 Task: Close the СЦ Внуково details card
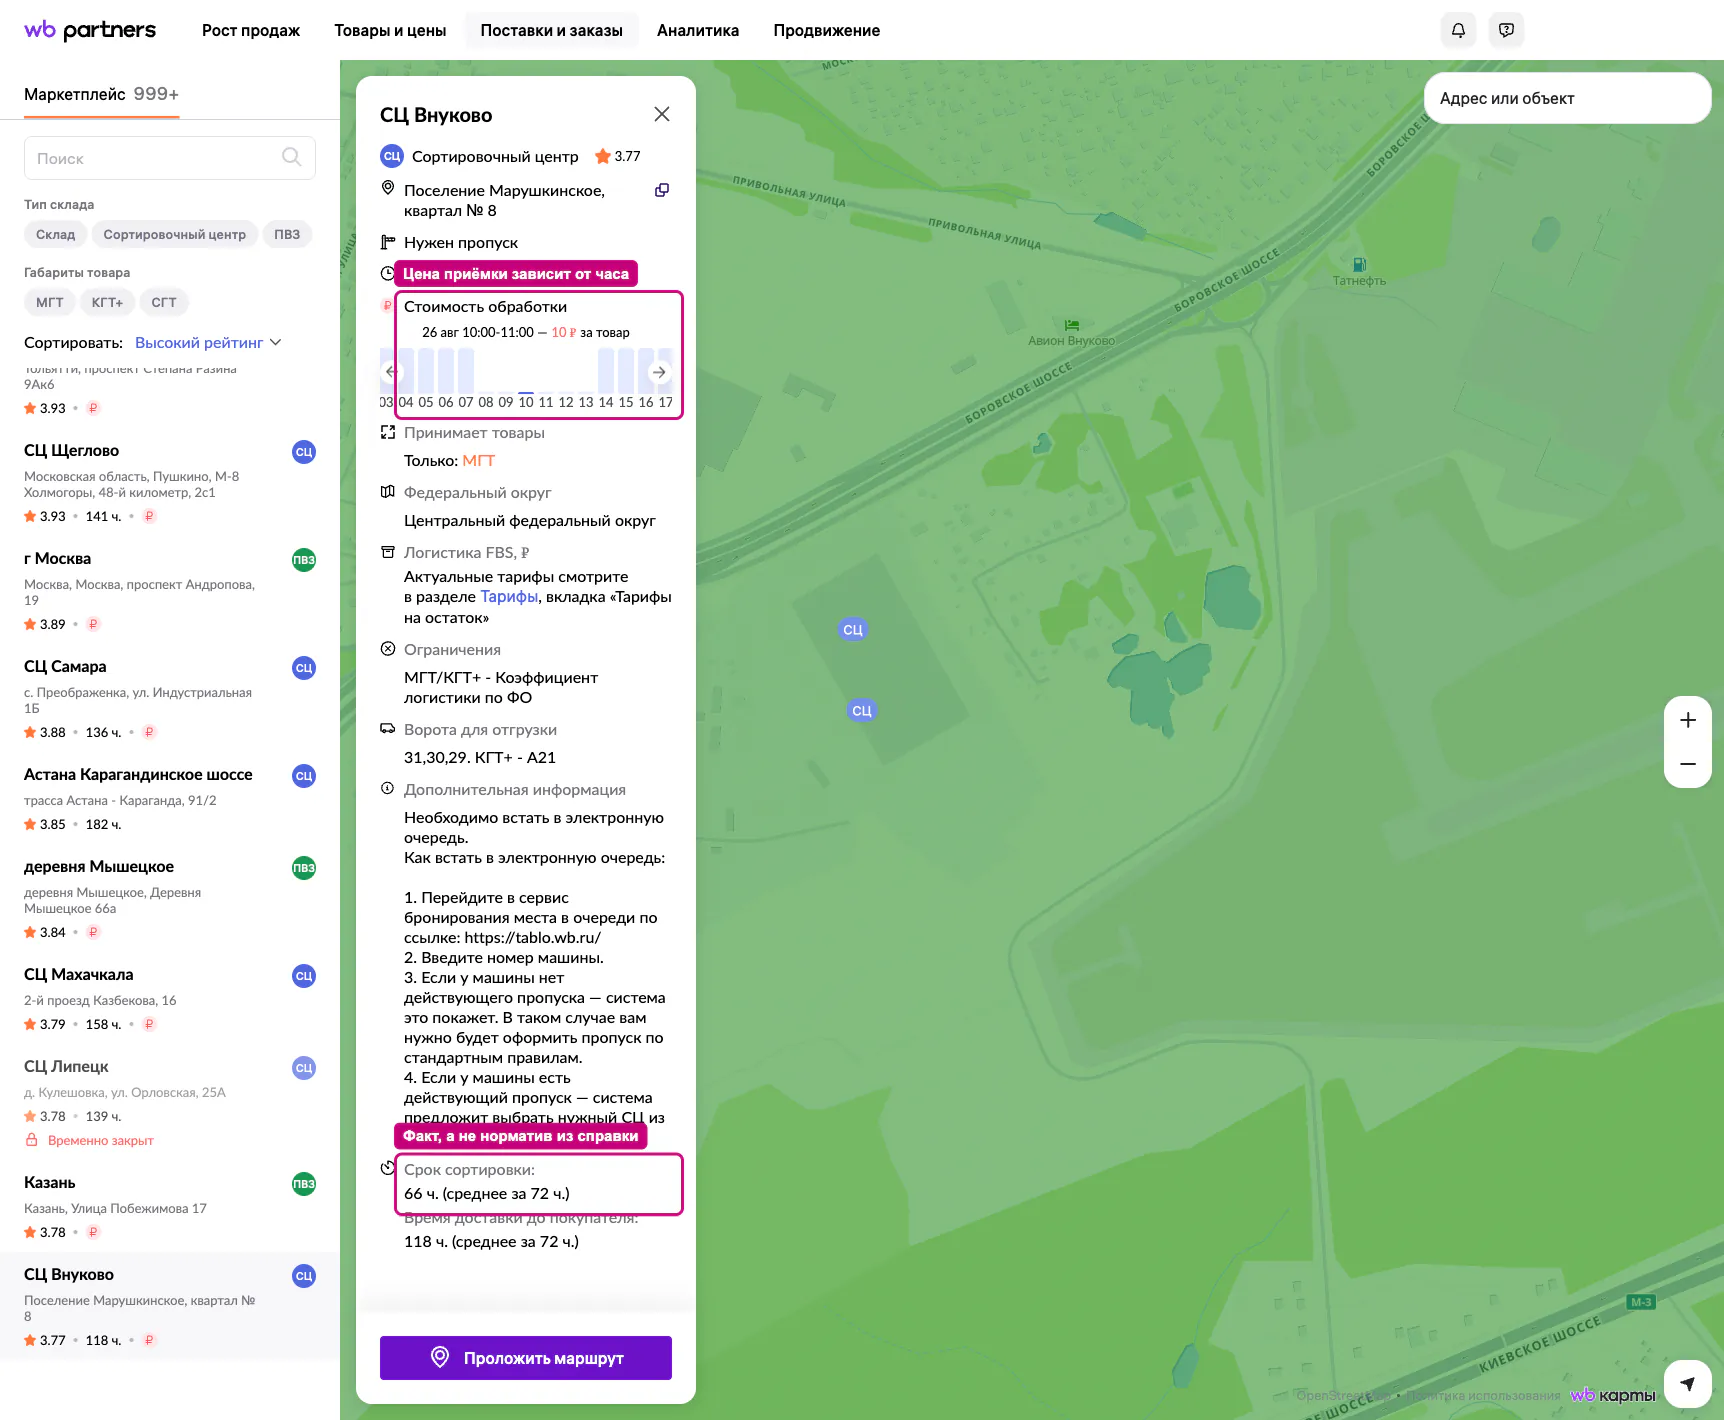click(662, 114)
